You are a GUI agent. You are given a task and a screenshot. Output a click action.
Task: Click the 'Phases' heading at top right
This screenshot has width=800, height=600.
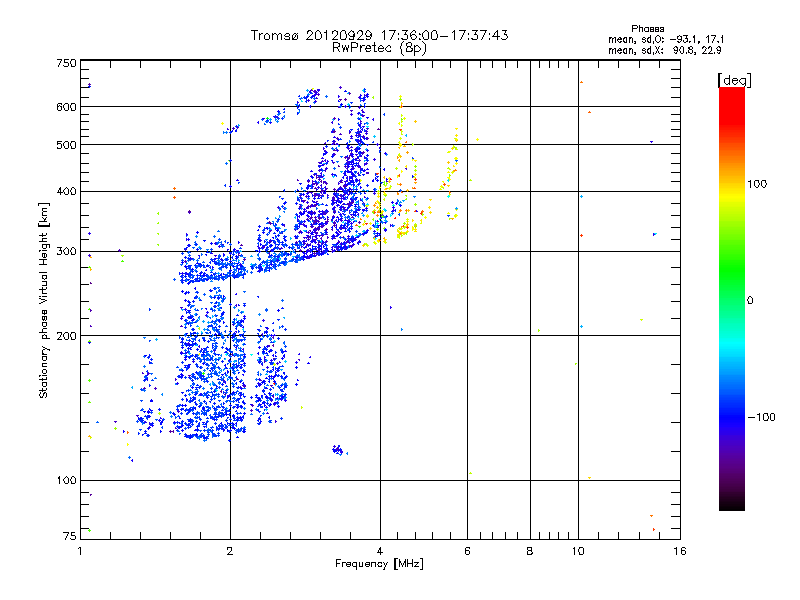[647, 29]
